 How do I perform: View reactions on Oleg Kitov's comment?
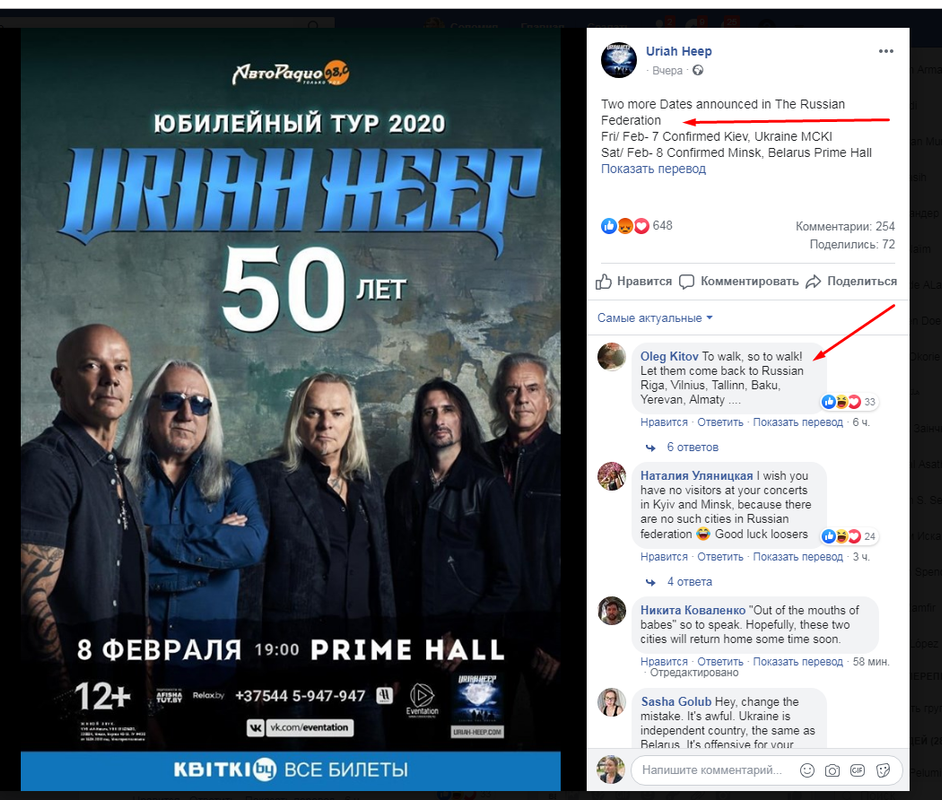coord(849,402)
